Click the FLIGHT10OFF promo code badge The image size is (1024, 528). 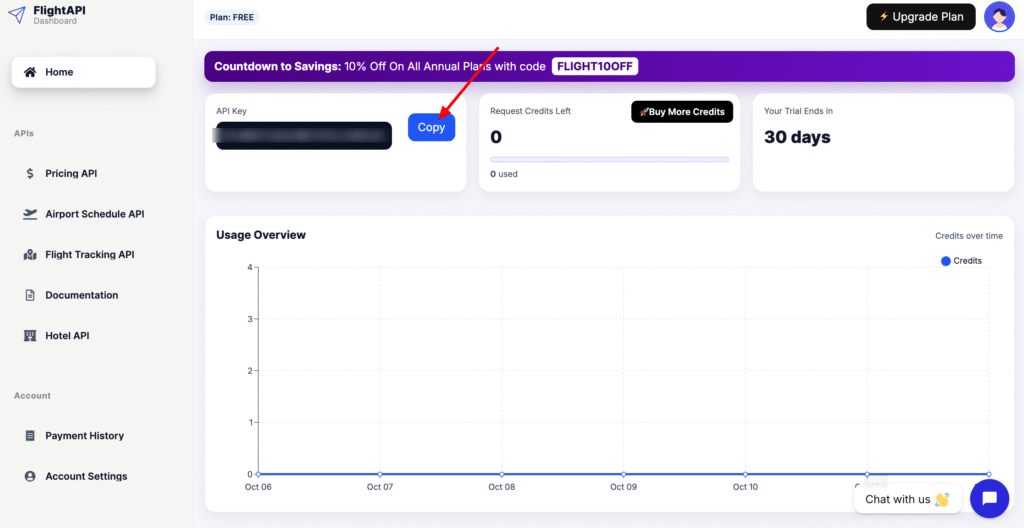[595, 67]
